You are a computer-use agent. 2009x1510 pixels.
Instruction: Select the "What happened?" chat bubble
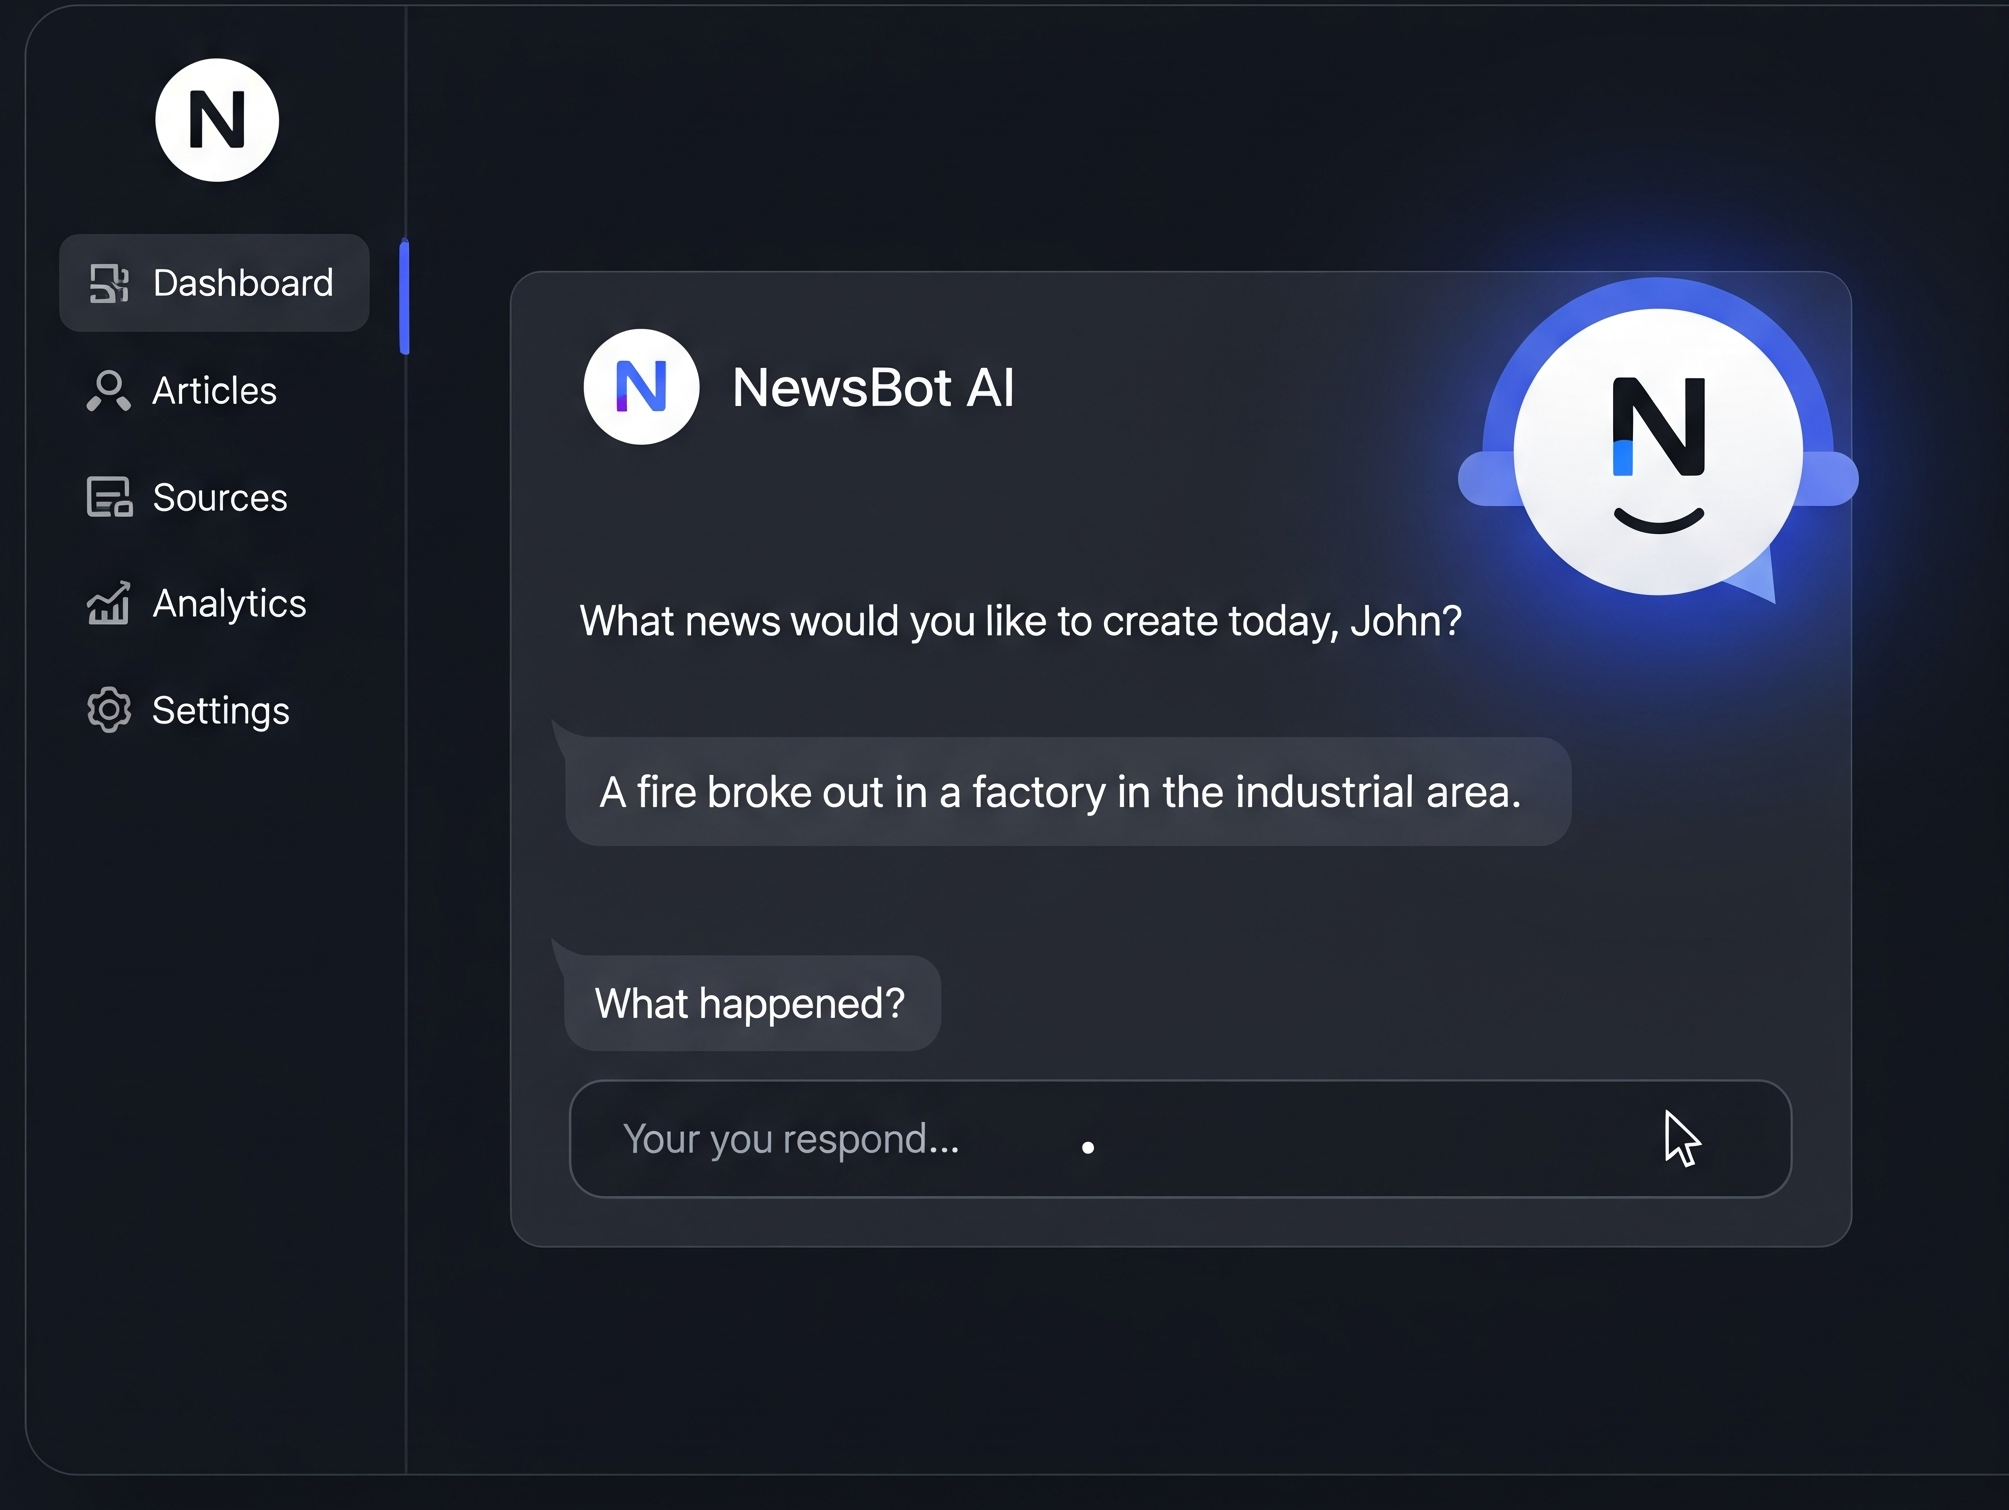(x=752, y=1003)
